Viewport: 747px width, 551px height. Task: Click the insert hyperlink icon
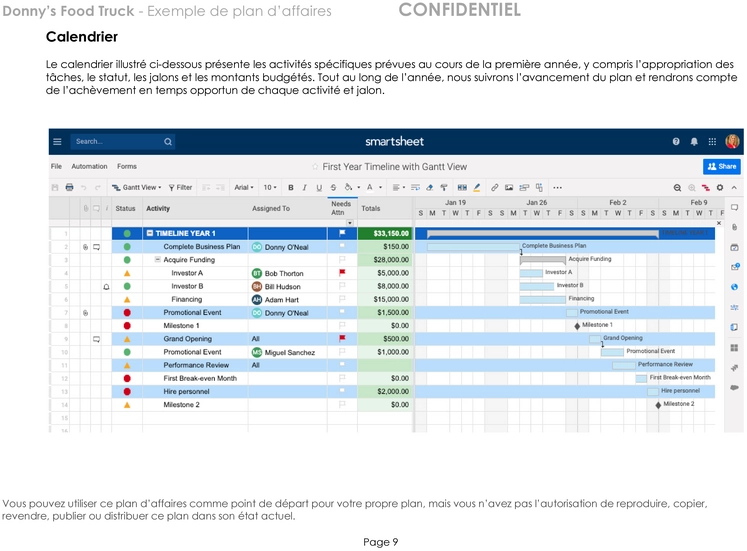click(495, 188)
